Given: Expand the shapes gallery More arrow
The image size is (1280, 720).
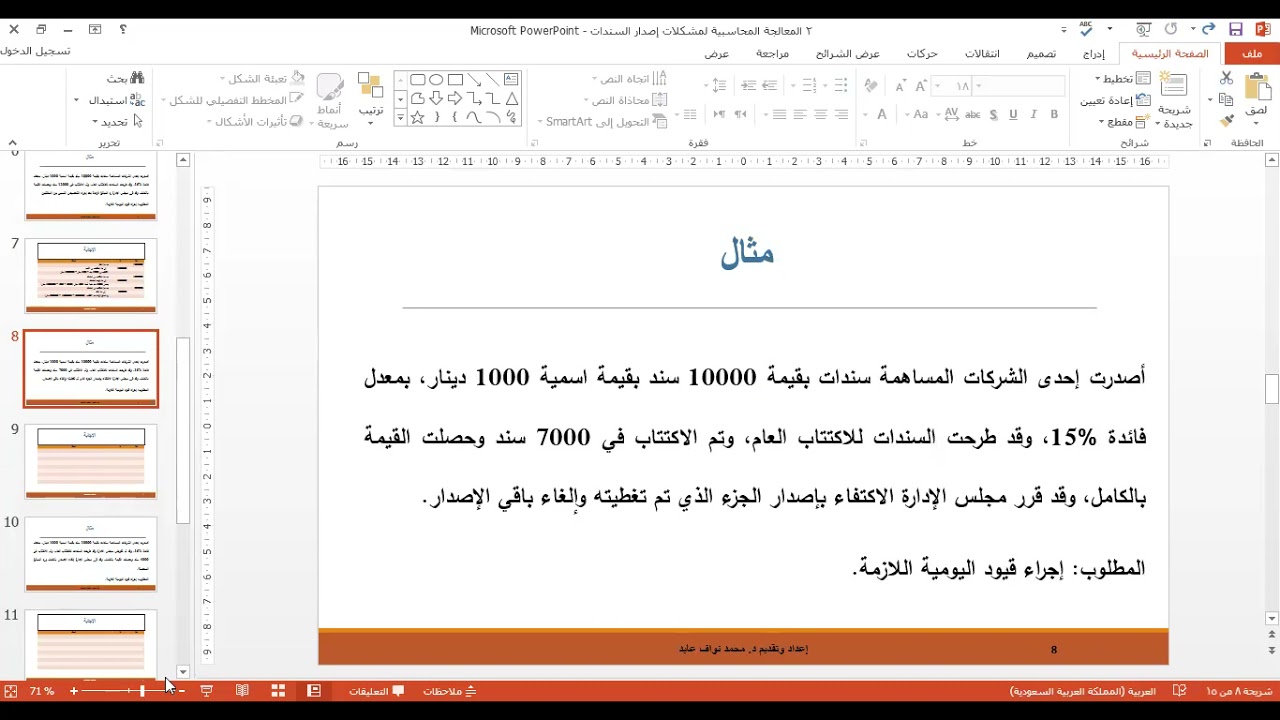Looking at the screenshot, I should pos(400,118).
